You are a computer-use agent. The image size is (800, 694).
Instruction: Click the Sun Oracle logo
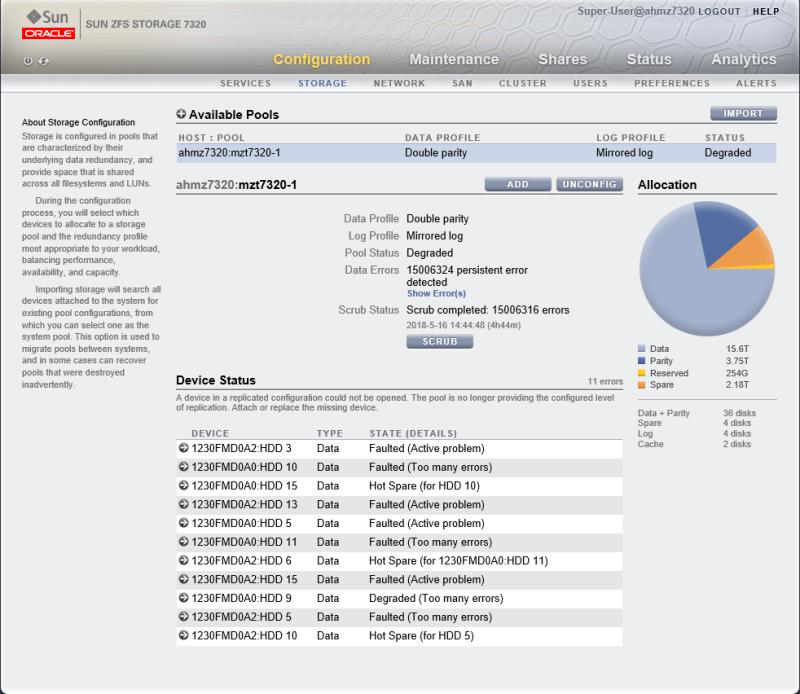tap(47, 24)
